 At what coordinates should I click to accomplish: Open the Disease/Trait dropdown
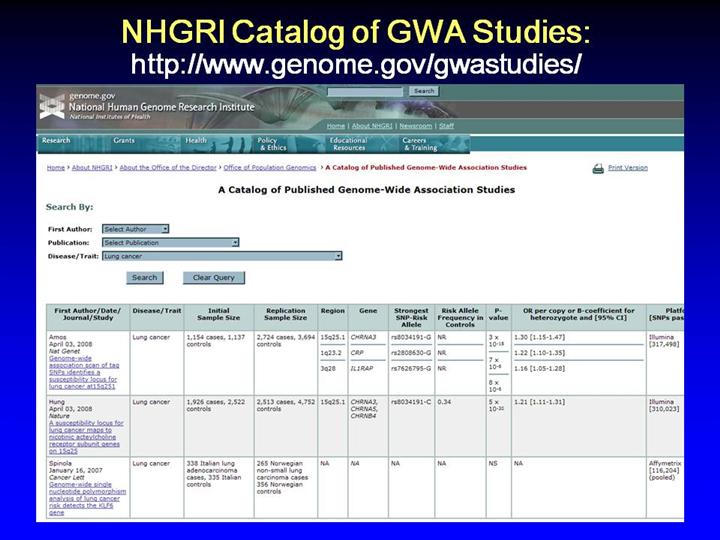(222, 256)
